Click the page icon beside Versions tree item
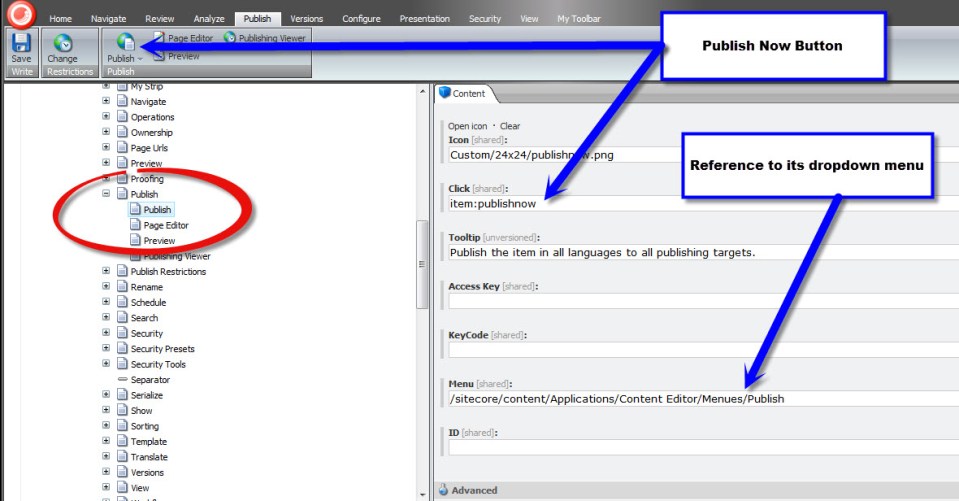Viewport: 959px width, 501px height. click(122, 472)
